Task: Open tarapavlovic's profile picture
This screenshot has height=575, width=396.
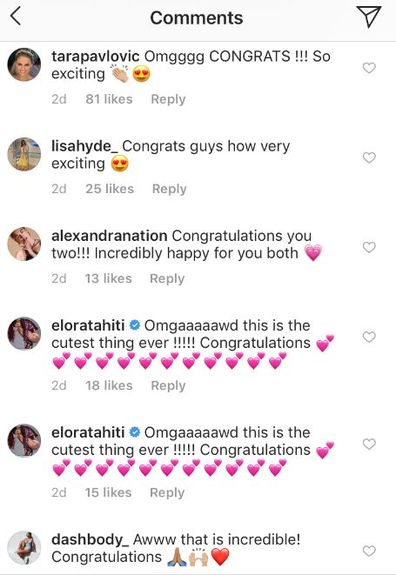Action: pyautogui.click(x=24, y=65)
